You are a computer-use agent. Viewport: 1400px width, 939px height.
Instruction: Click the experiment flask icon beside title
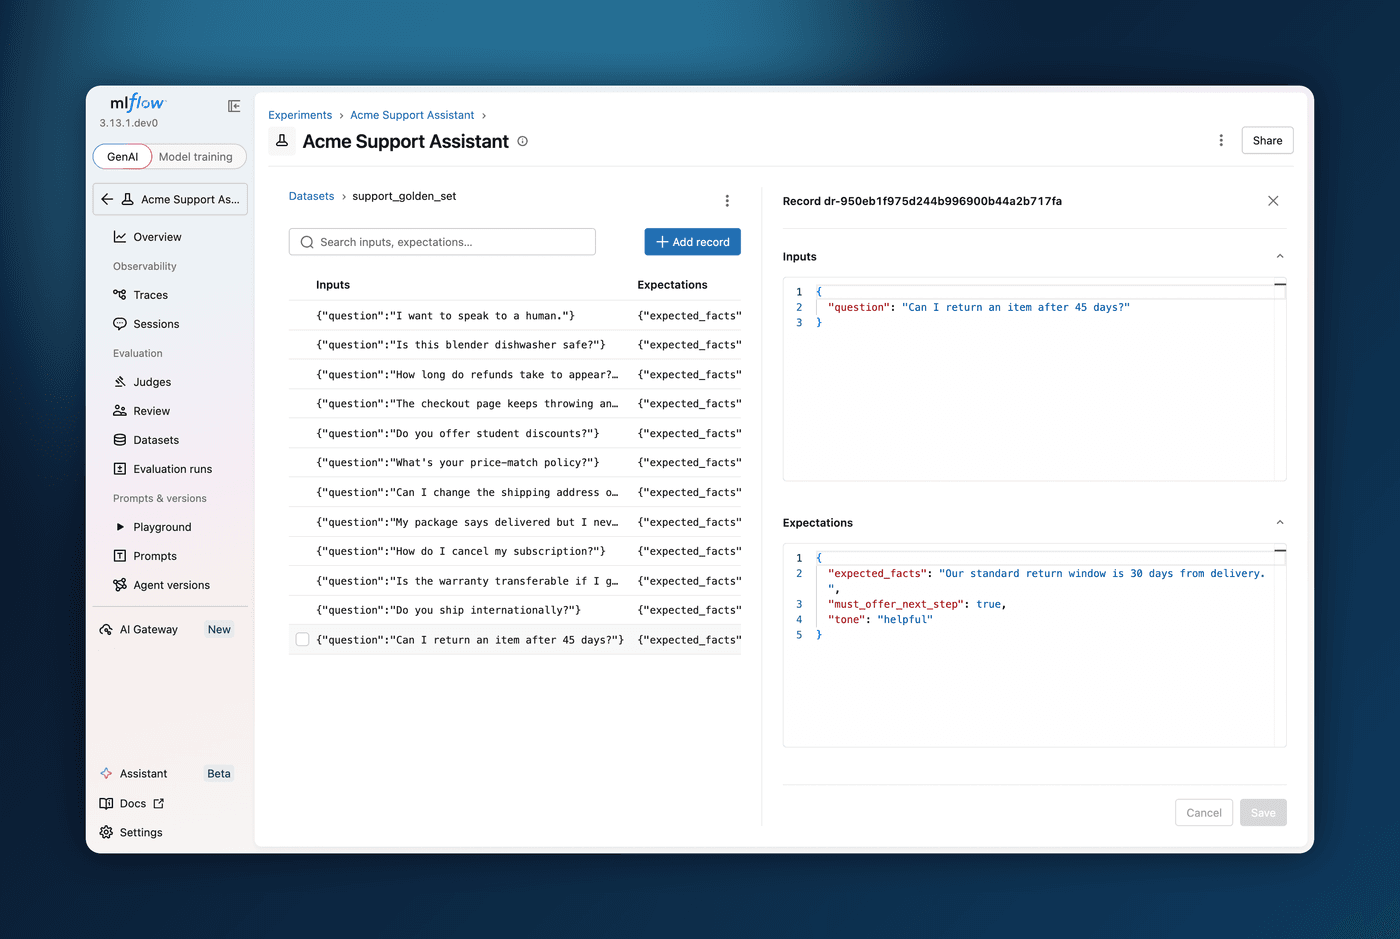[282, 141]
